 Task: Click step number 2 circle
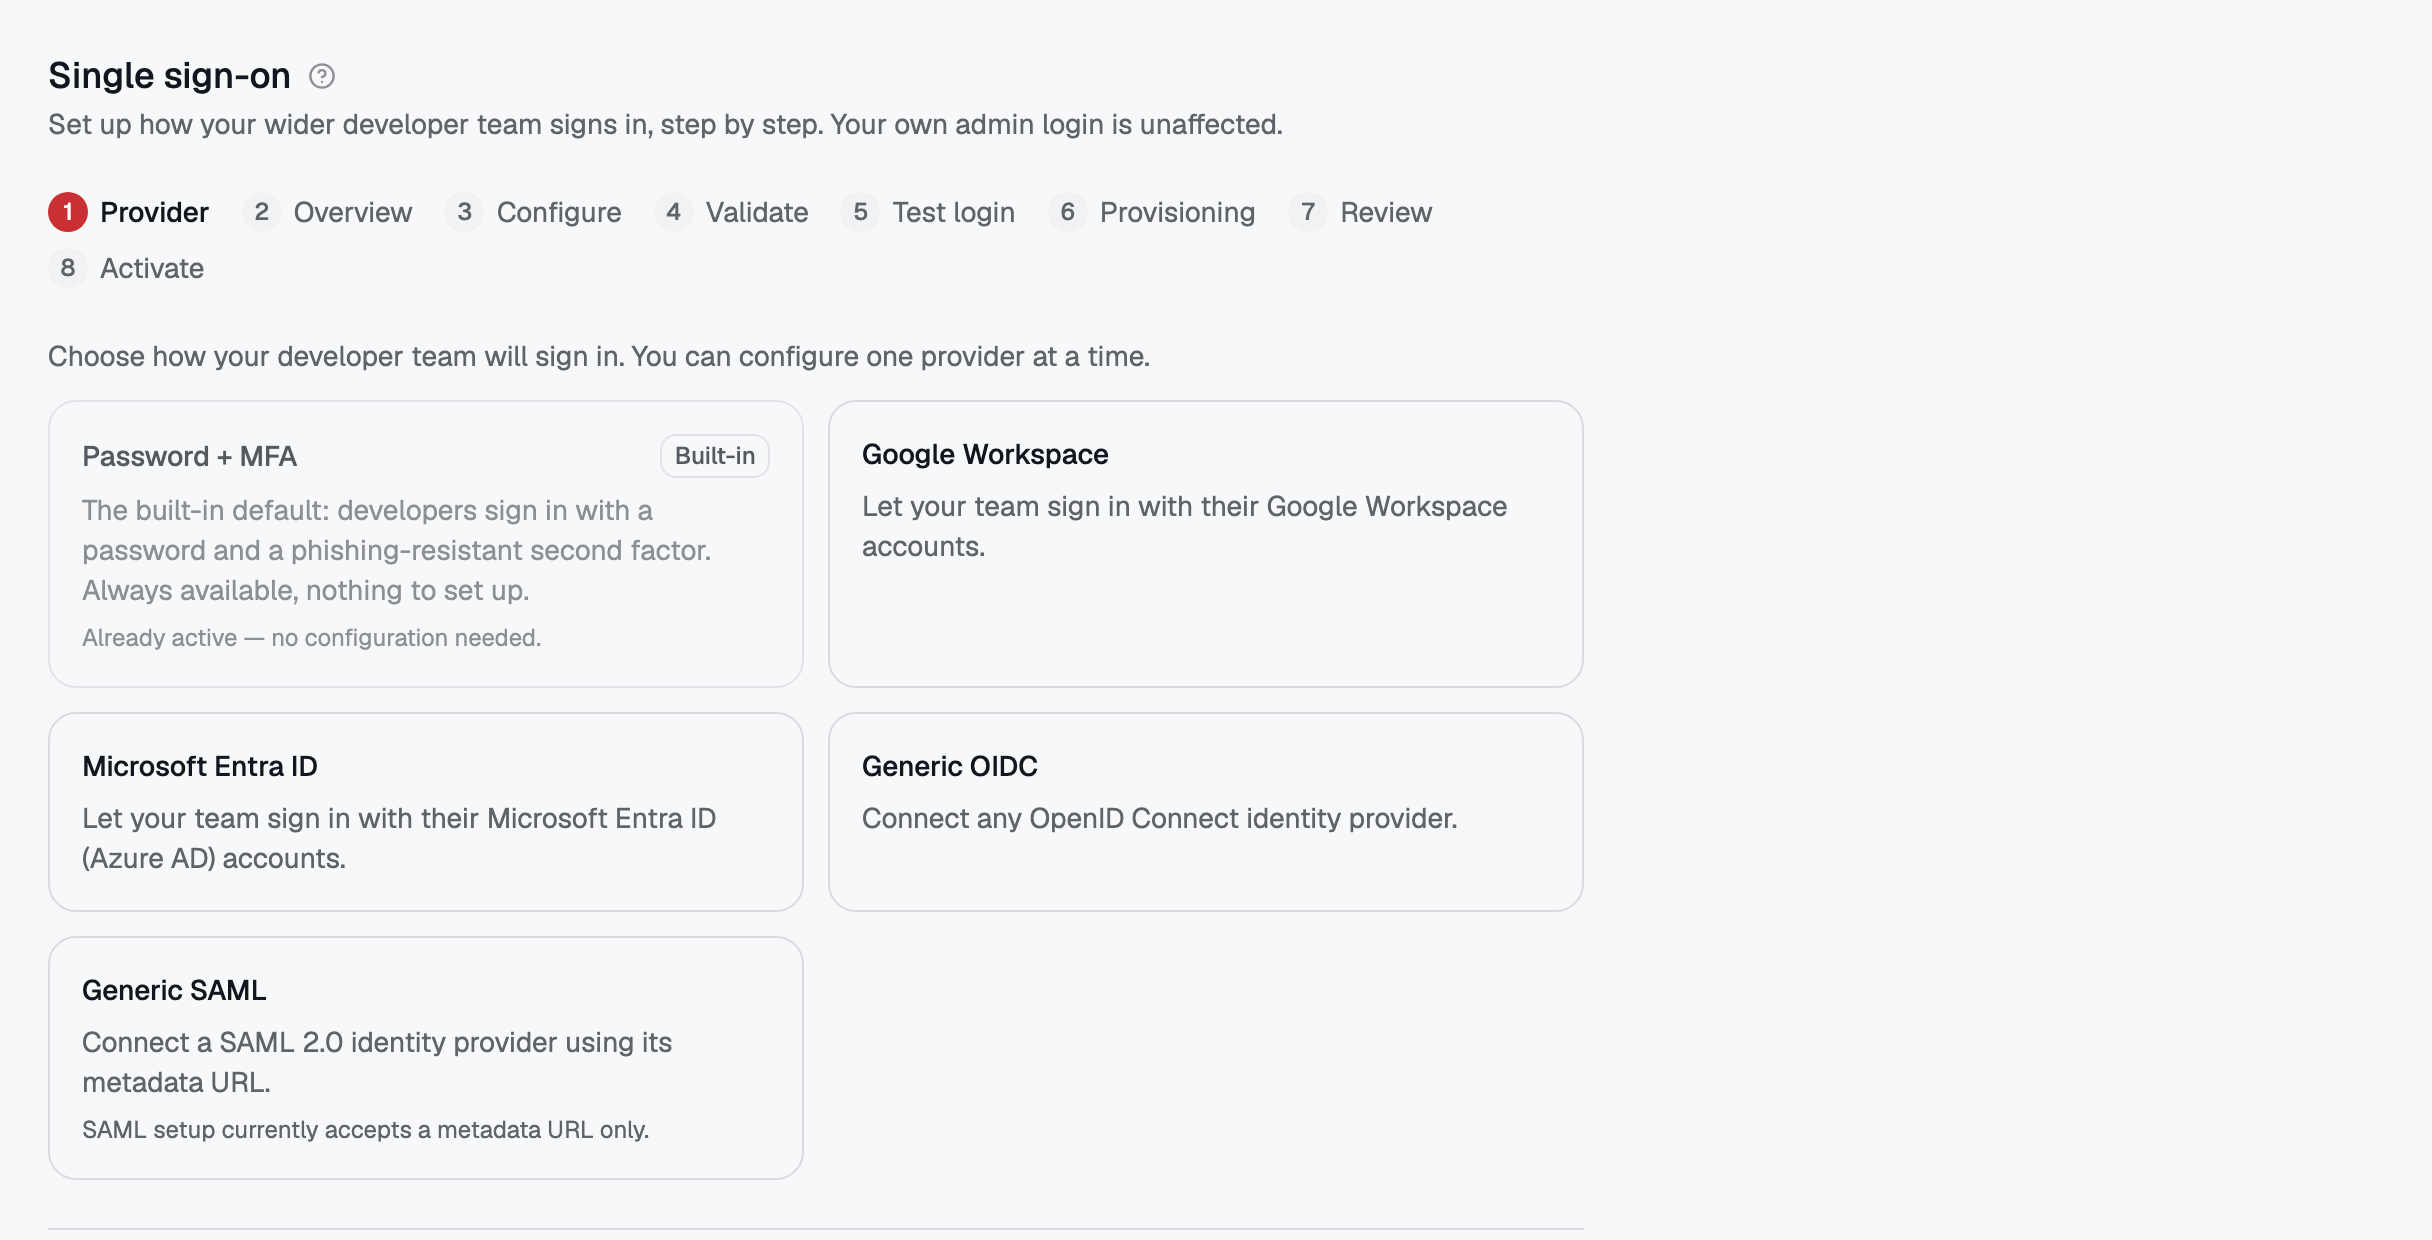click(262, 212)
